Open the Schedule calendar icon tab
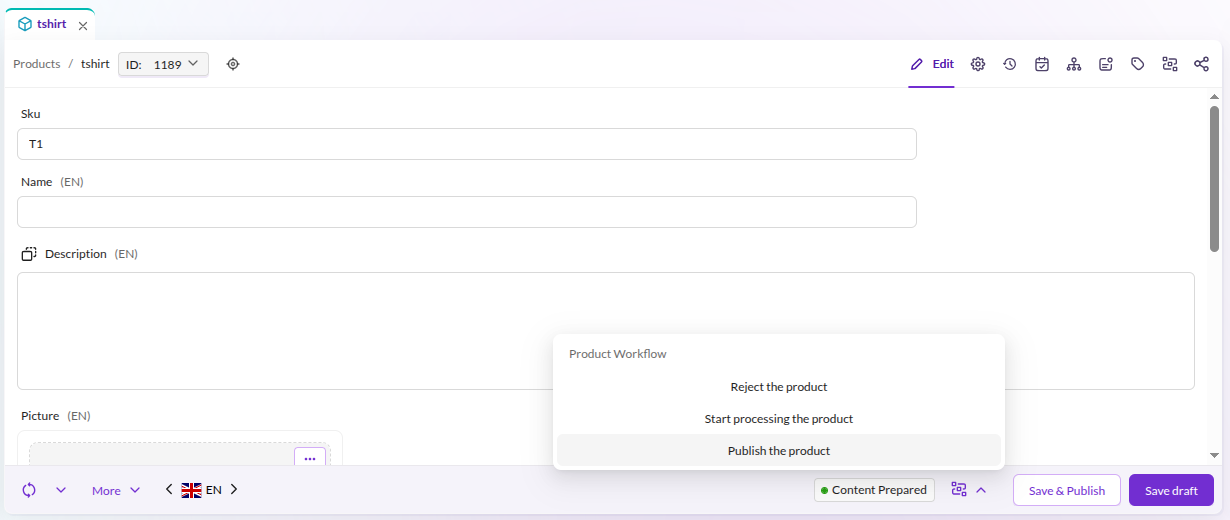This screenshot has height=520, width=1230. pos(1042,64)
